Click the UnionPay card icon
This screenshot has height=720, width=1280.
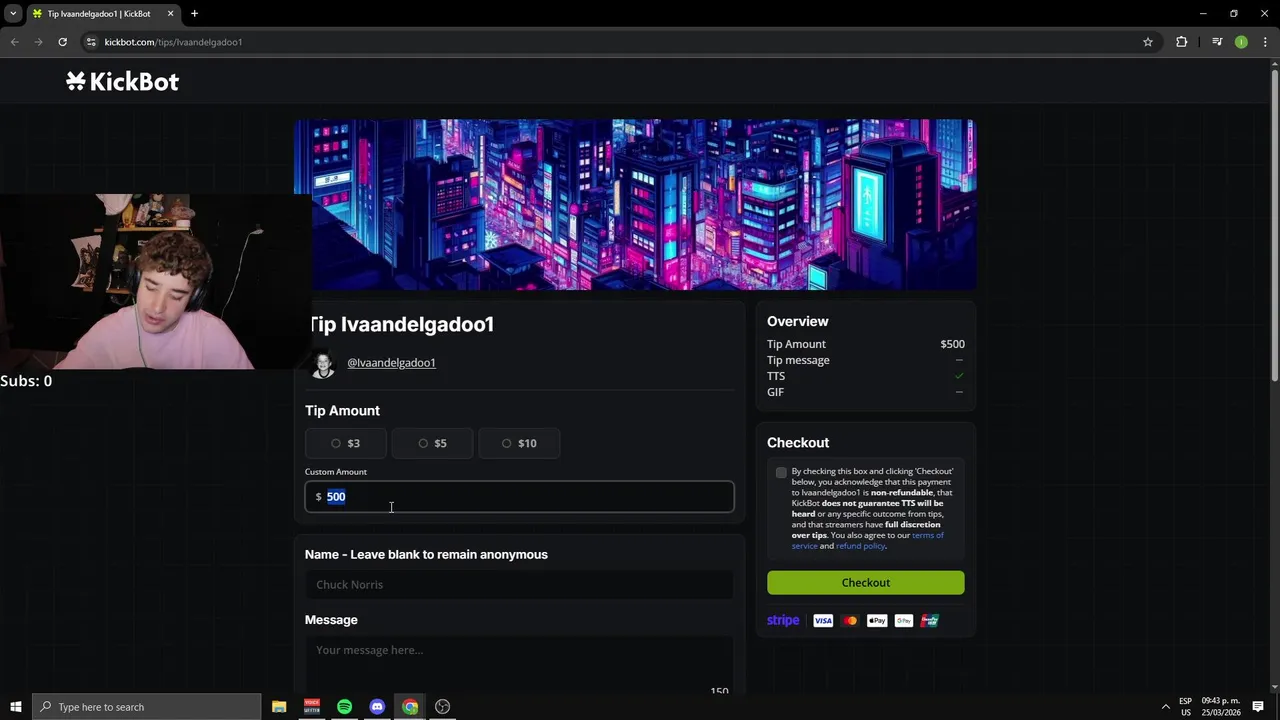click(x=930, y=621)
